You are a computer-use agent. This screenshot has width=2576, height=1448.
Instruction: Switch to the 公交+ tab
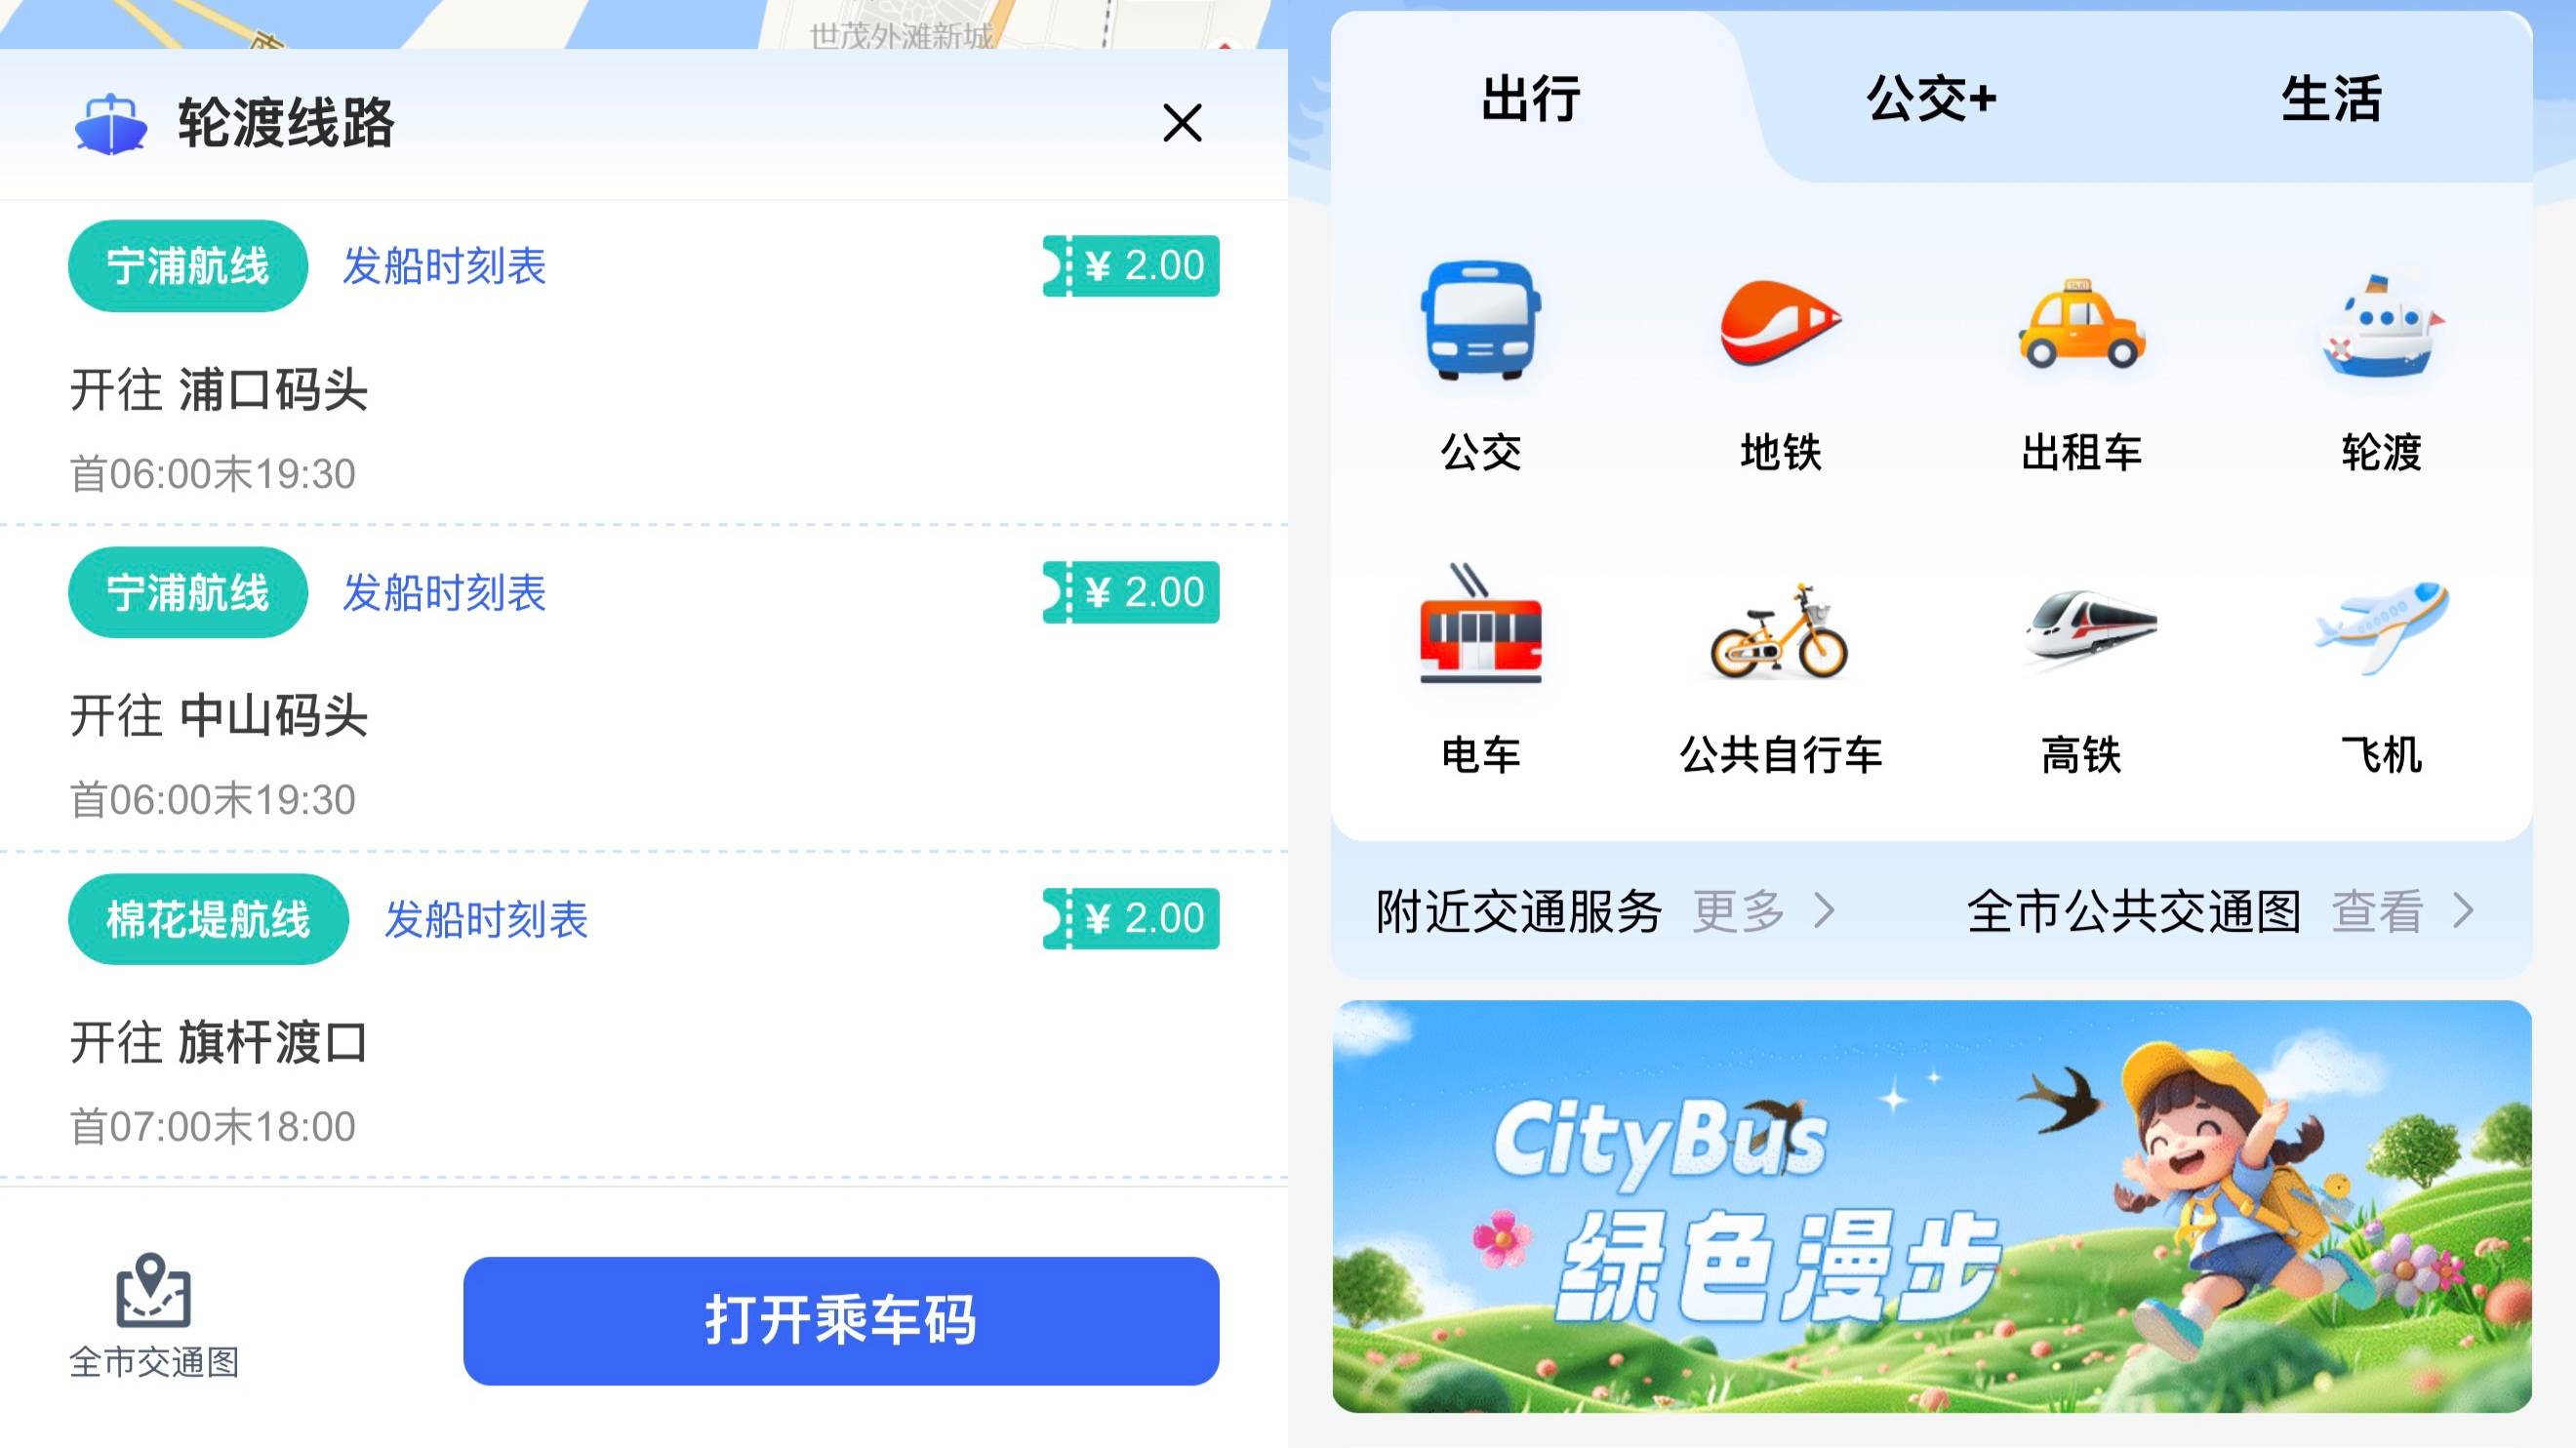(1931, 99)
